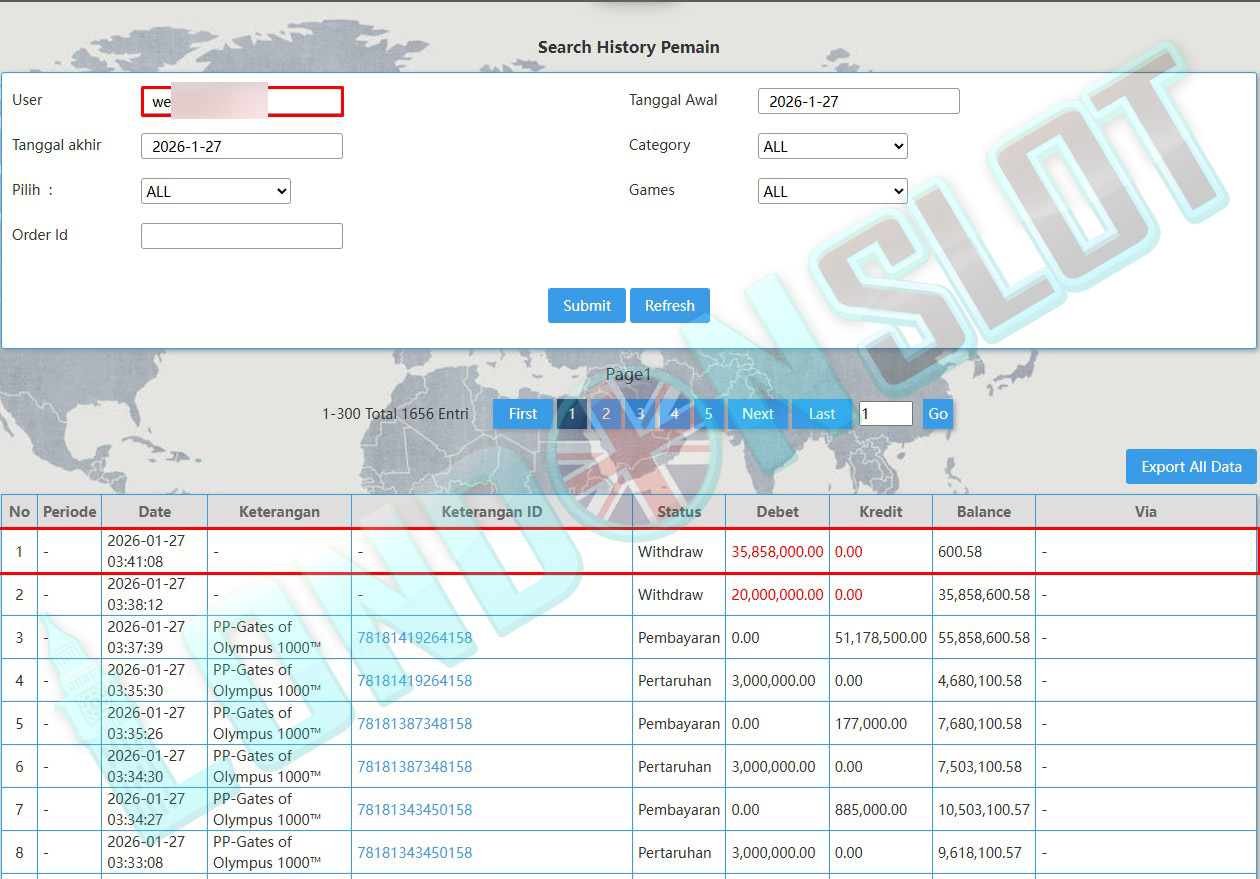Click the Order Id input field
The image size is (1260, 879).
[x=241, y=236]
